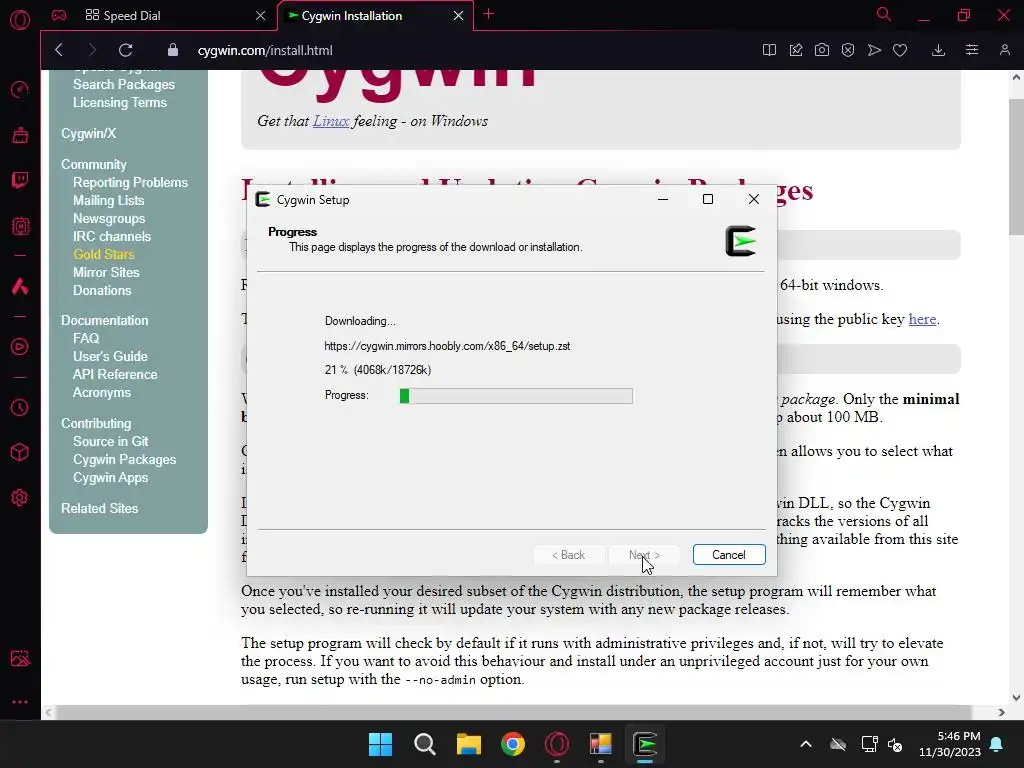Click the address bar URL field
This screenshot has width=1024, height=768.
(265, 50)
